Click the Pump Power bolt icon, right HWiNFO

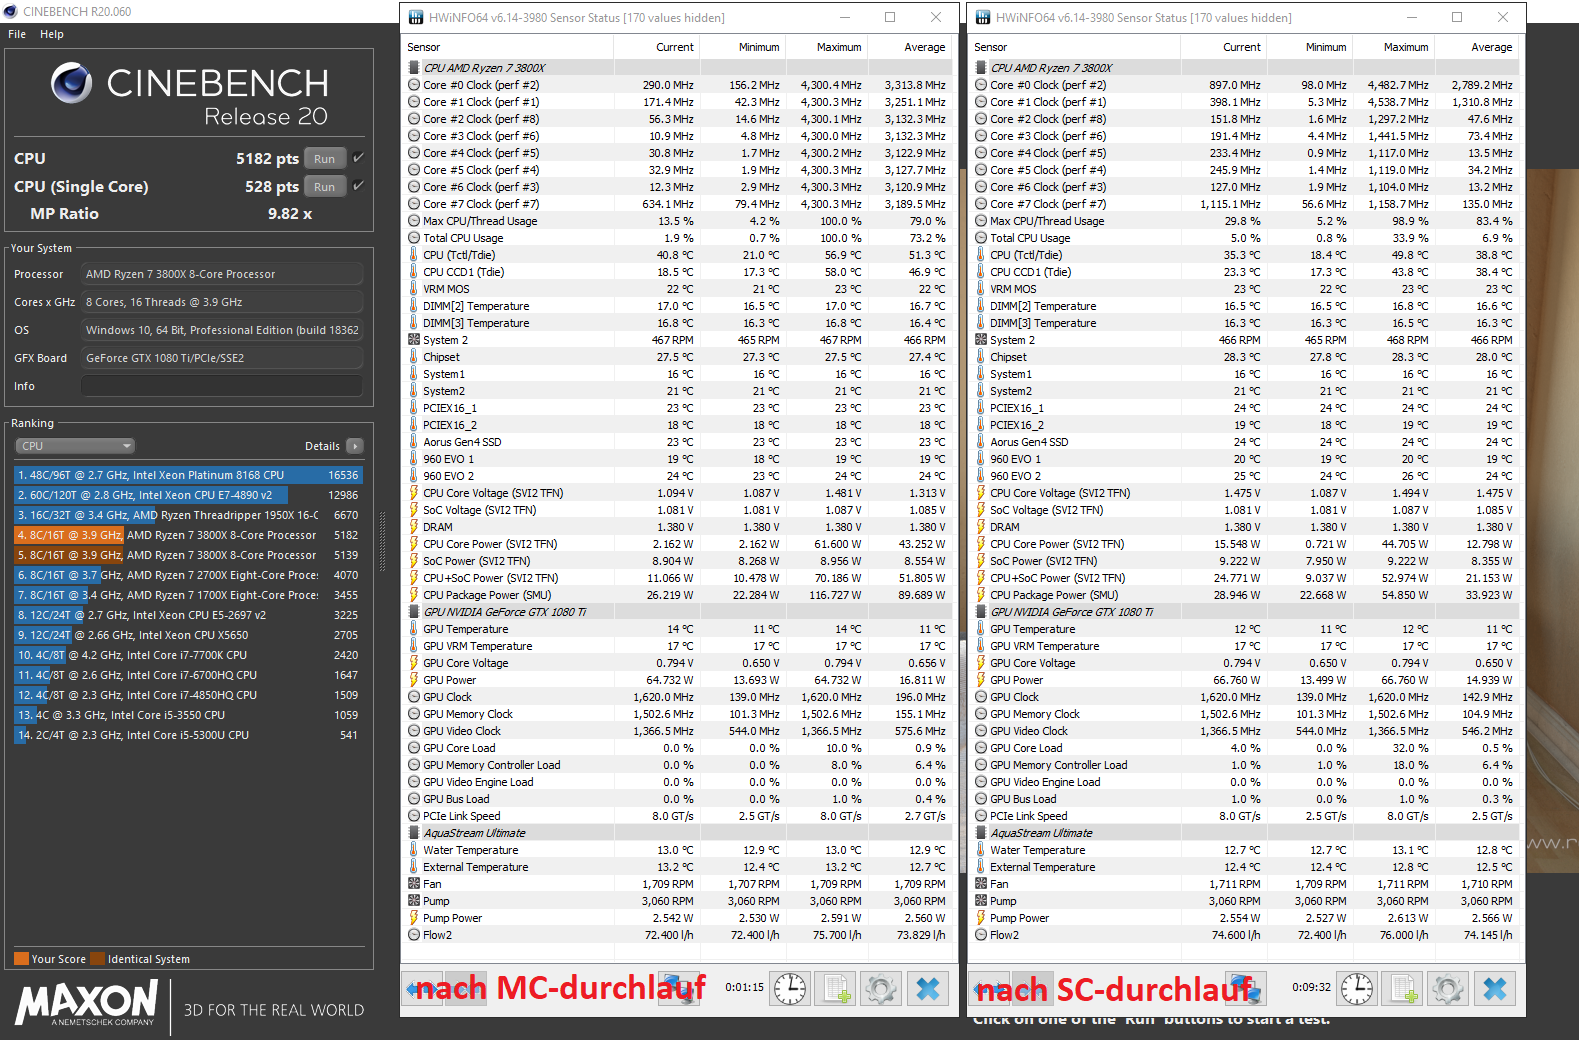point(981,918)
